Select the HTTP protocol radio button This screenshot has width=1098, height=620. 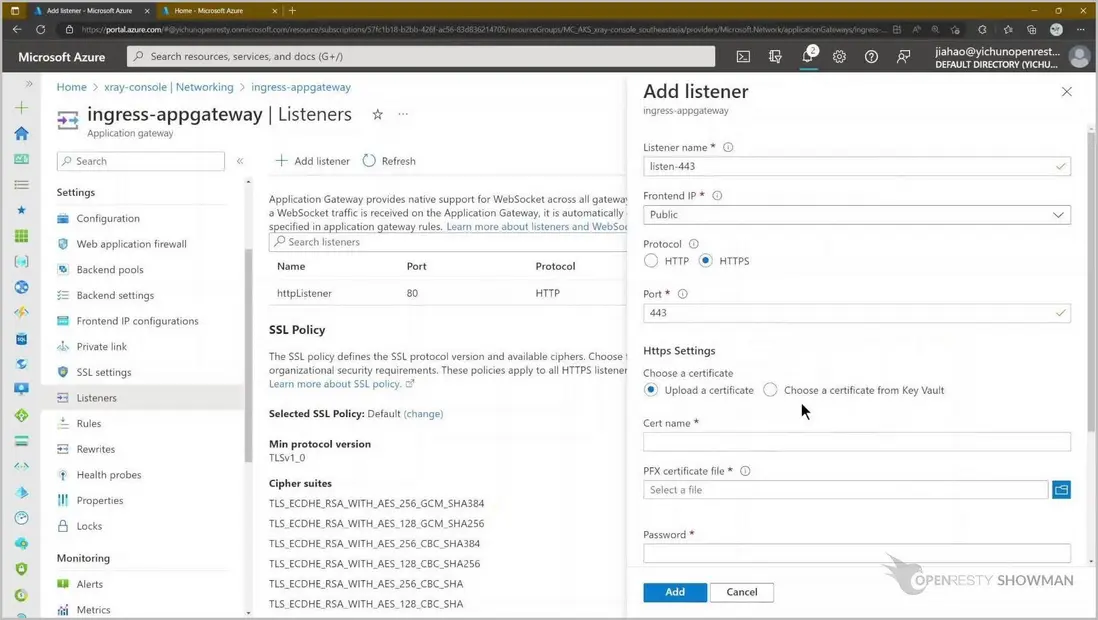(x=651, y=261)
